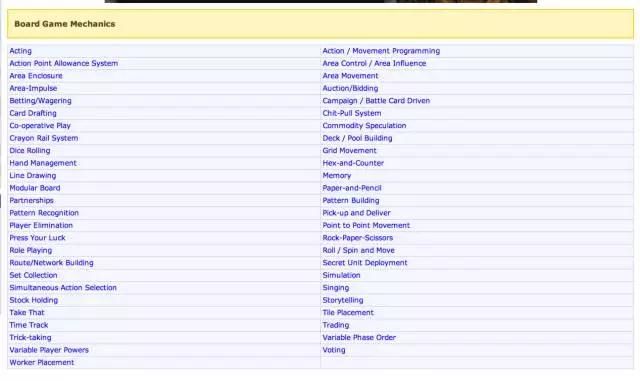
Task: Click the Trick-taking link
Action: pos(30,338)
